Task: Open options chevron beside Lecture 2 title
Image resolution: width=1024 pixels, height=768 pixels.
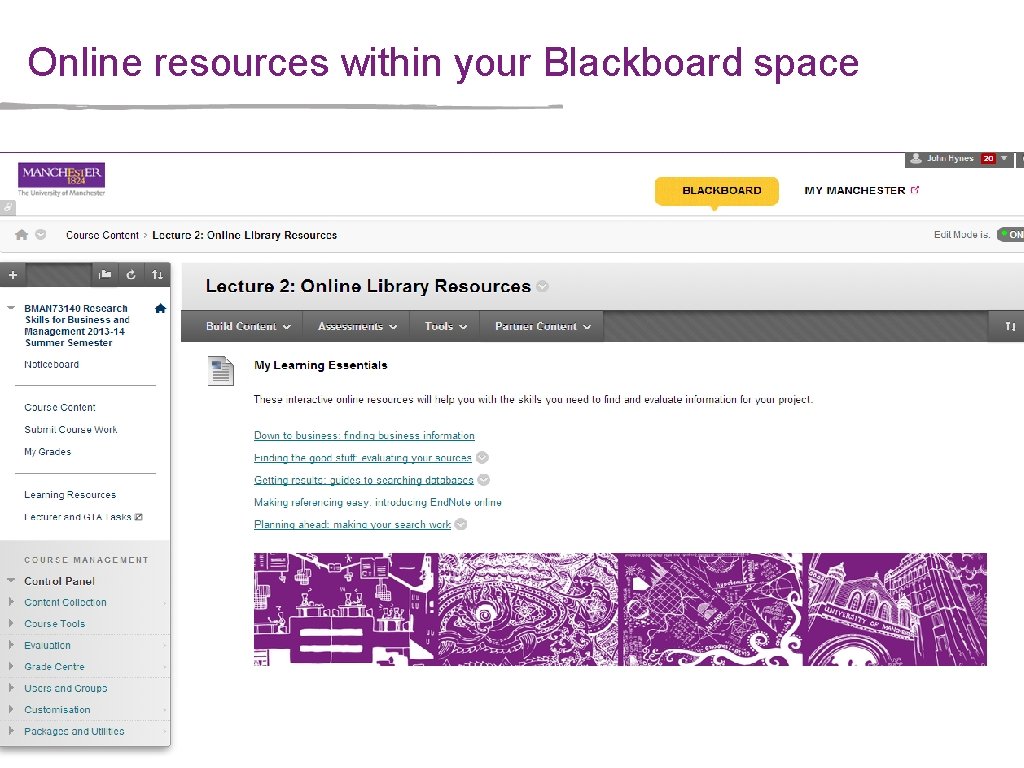Action: pos(542,286)
